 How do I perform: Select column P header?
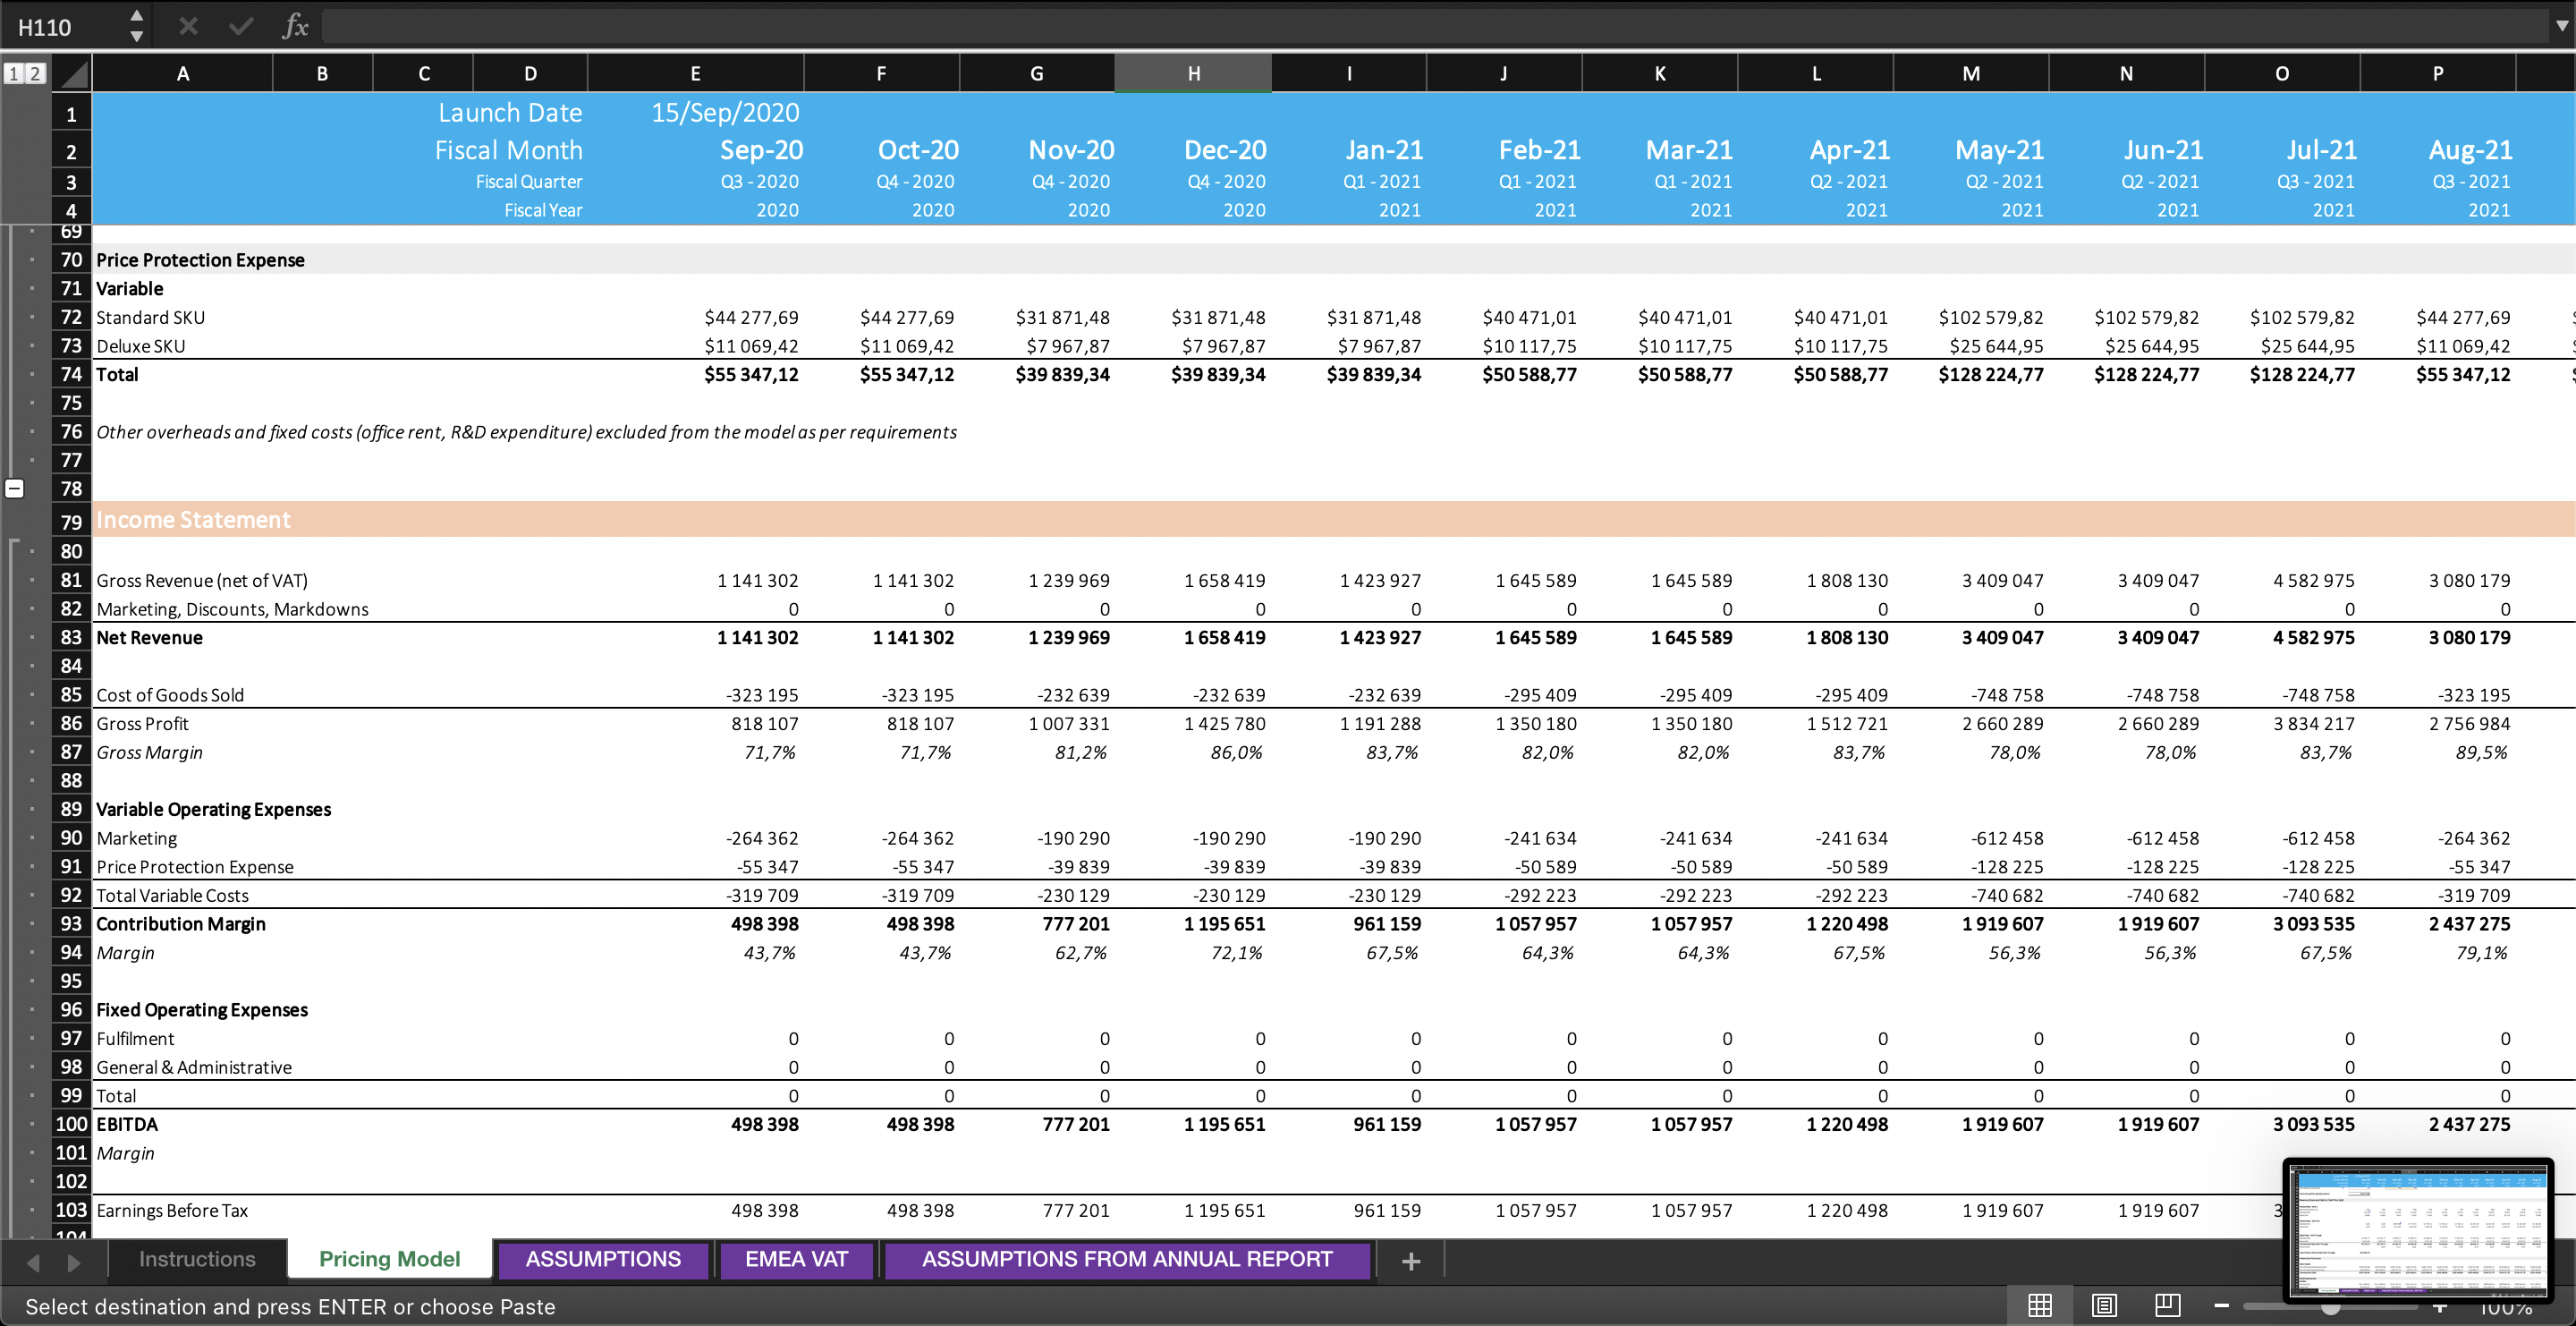point(2437,73)
